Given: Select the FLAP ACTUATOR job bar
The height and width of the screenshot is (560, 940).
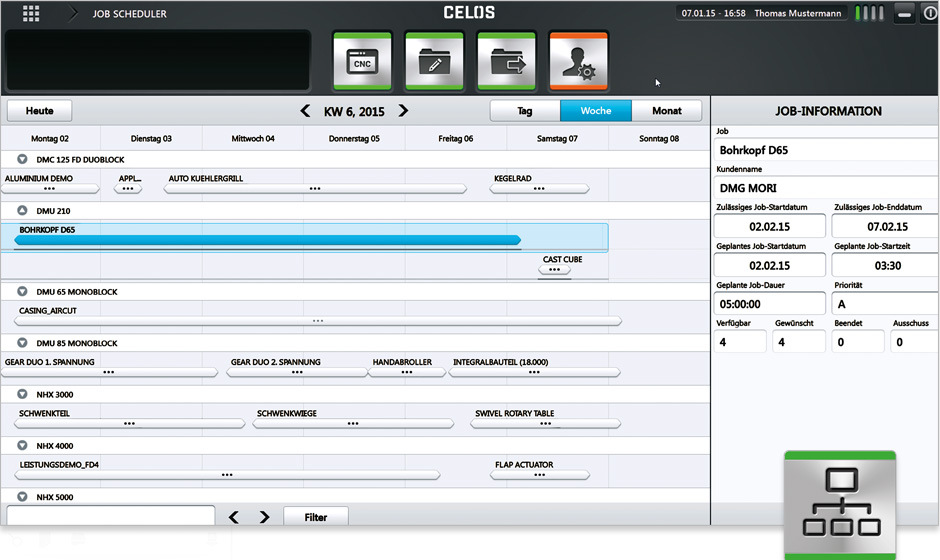Looking at the screenshot, I should [540, 474].
